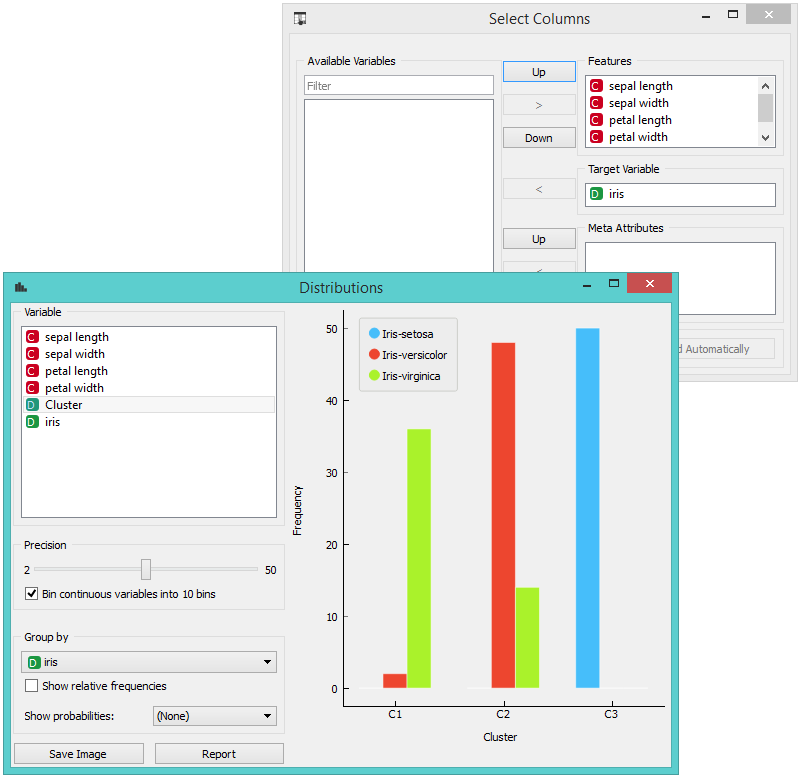Image resolution: width=801 pixels, height=778 pixels.
Task: Click the Filter input field
Action: 398,86
